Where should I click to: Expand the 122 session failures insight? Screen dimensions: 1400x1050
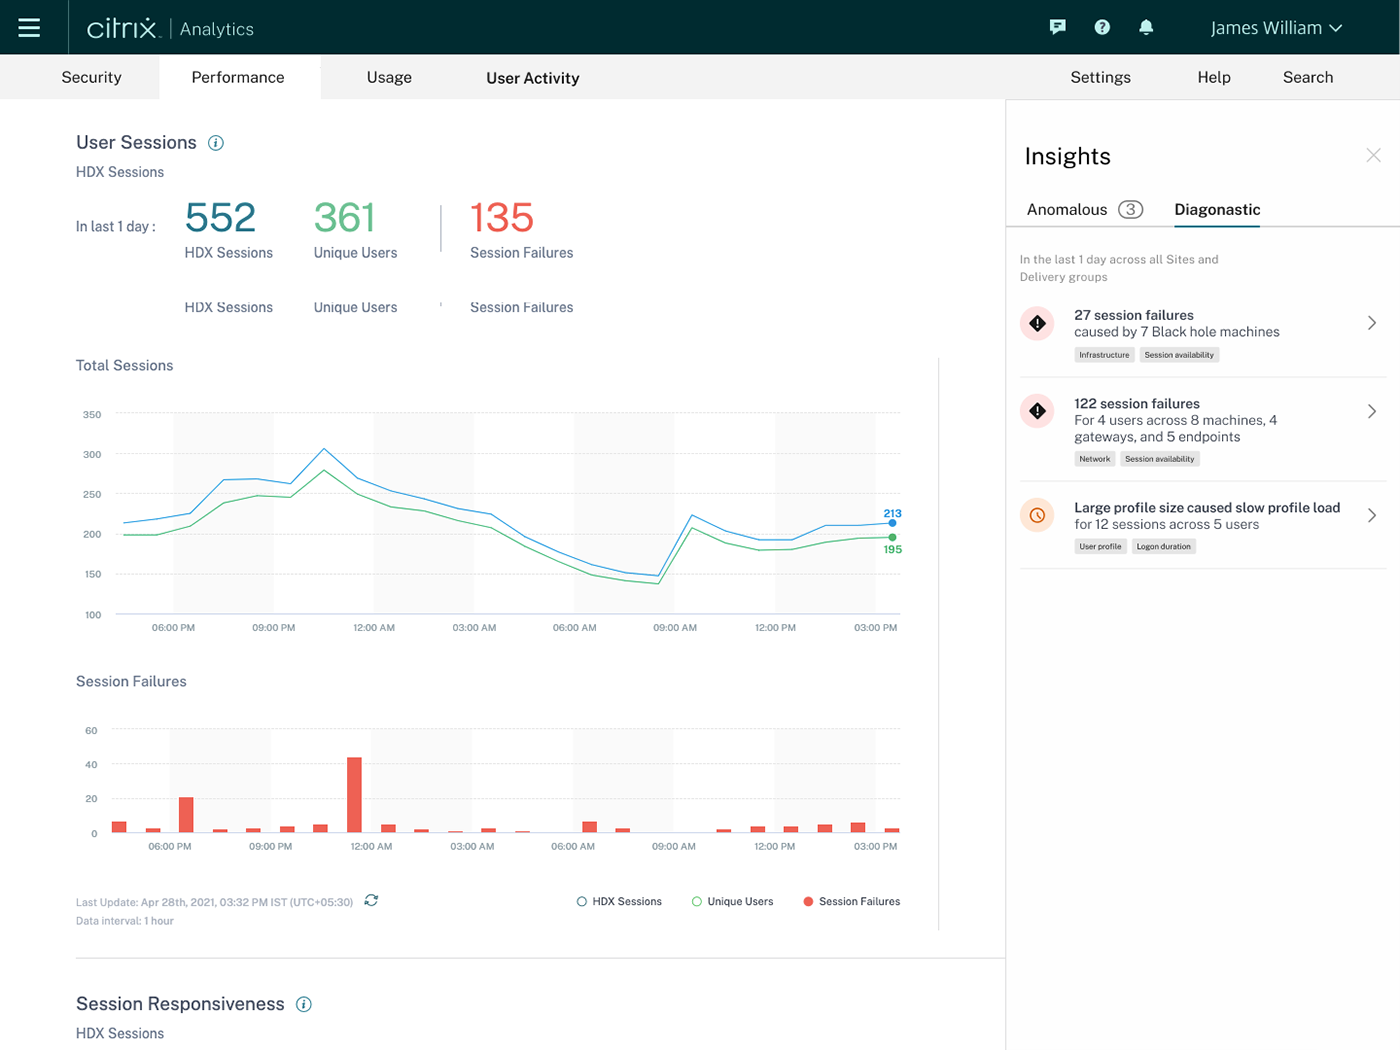(1371, 412)
